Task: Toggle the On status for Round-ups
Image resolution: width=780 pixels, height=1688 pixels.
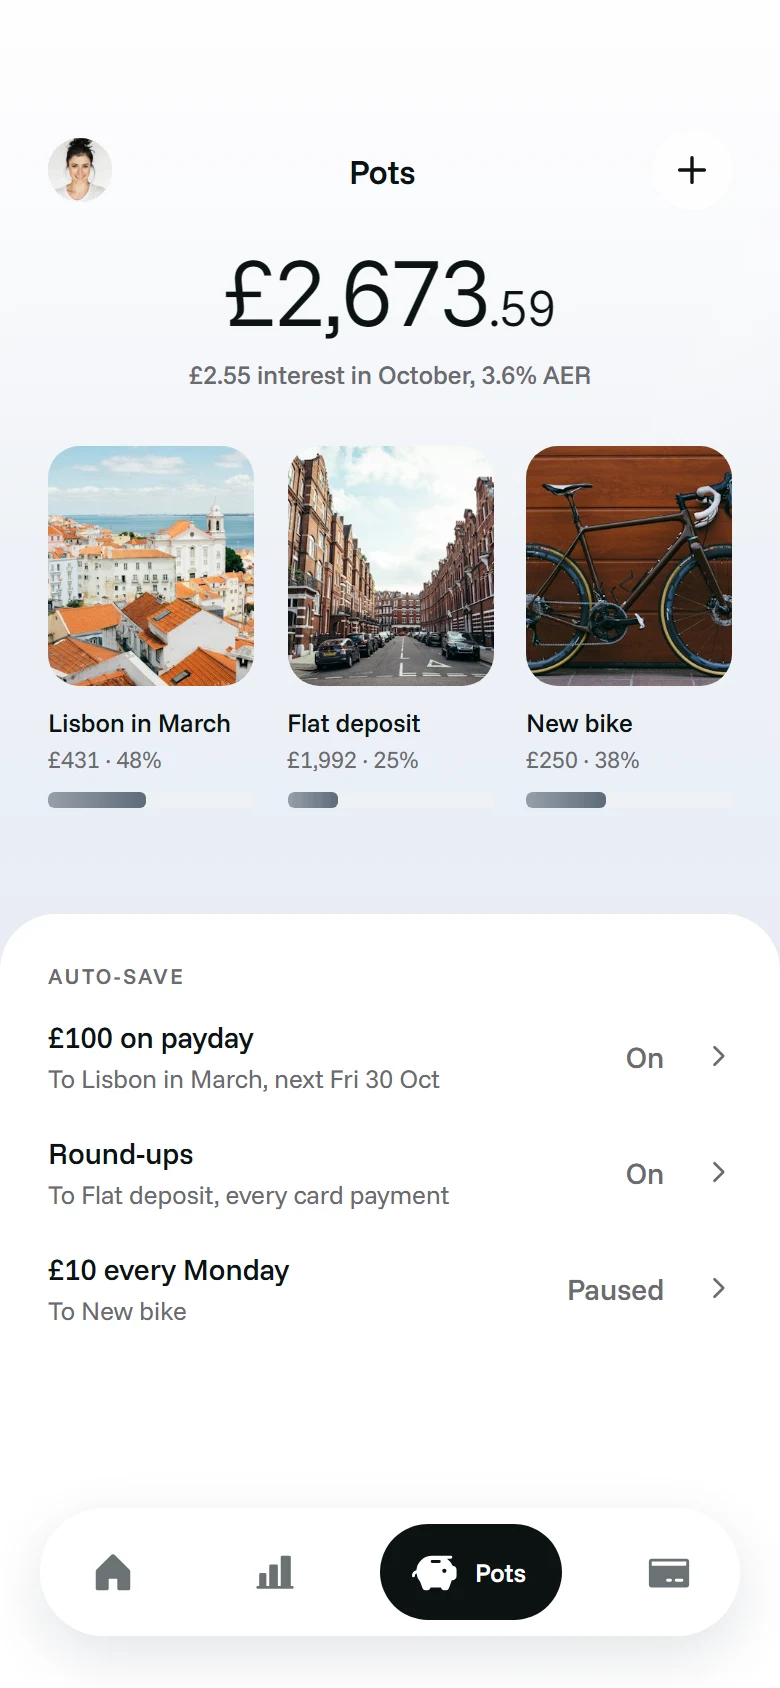Action: tap(645, 1174)
